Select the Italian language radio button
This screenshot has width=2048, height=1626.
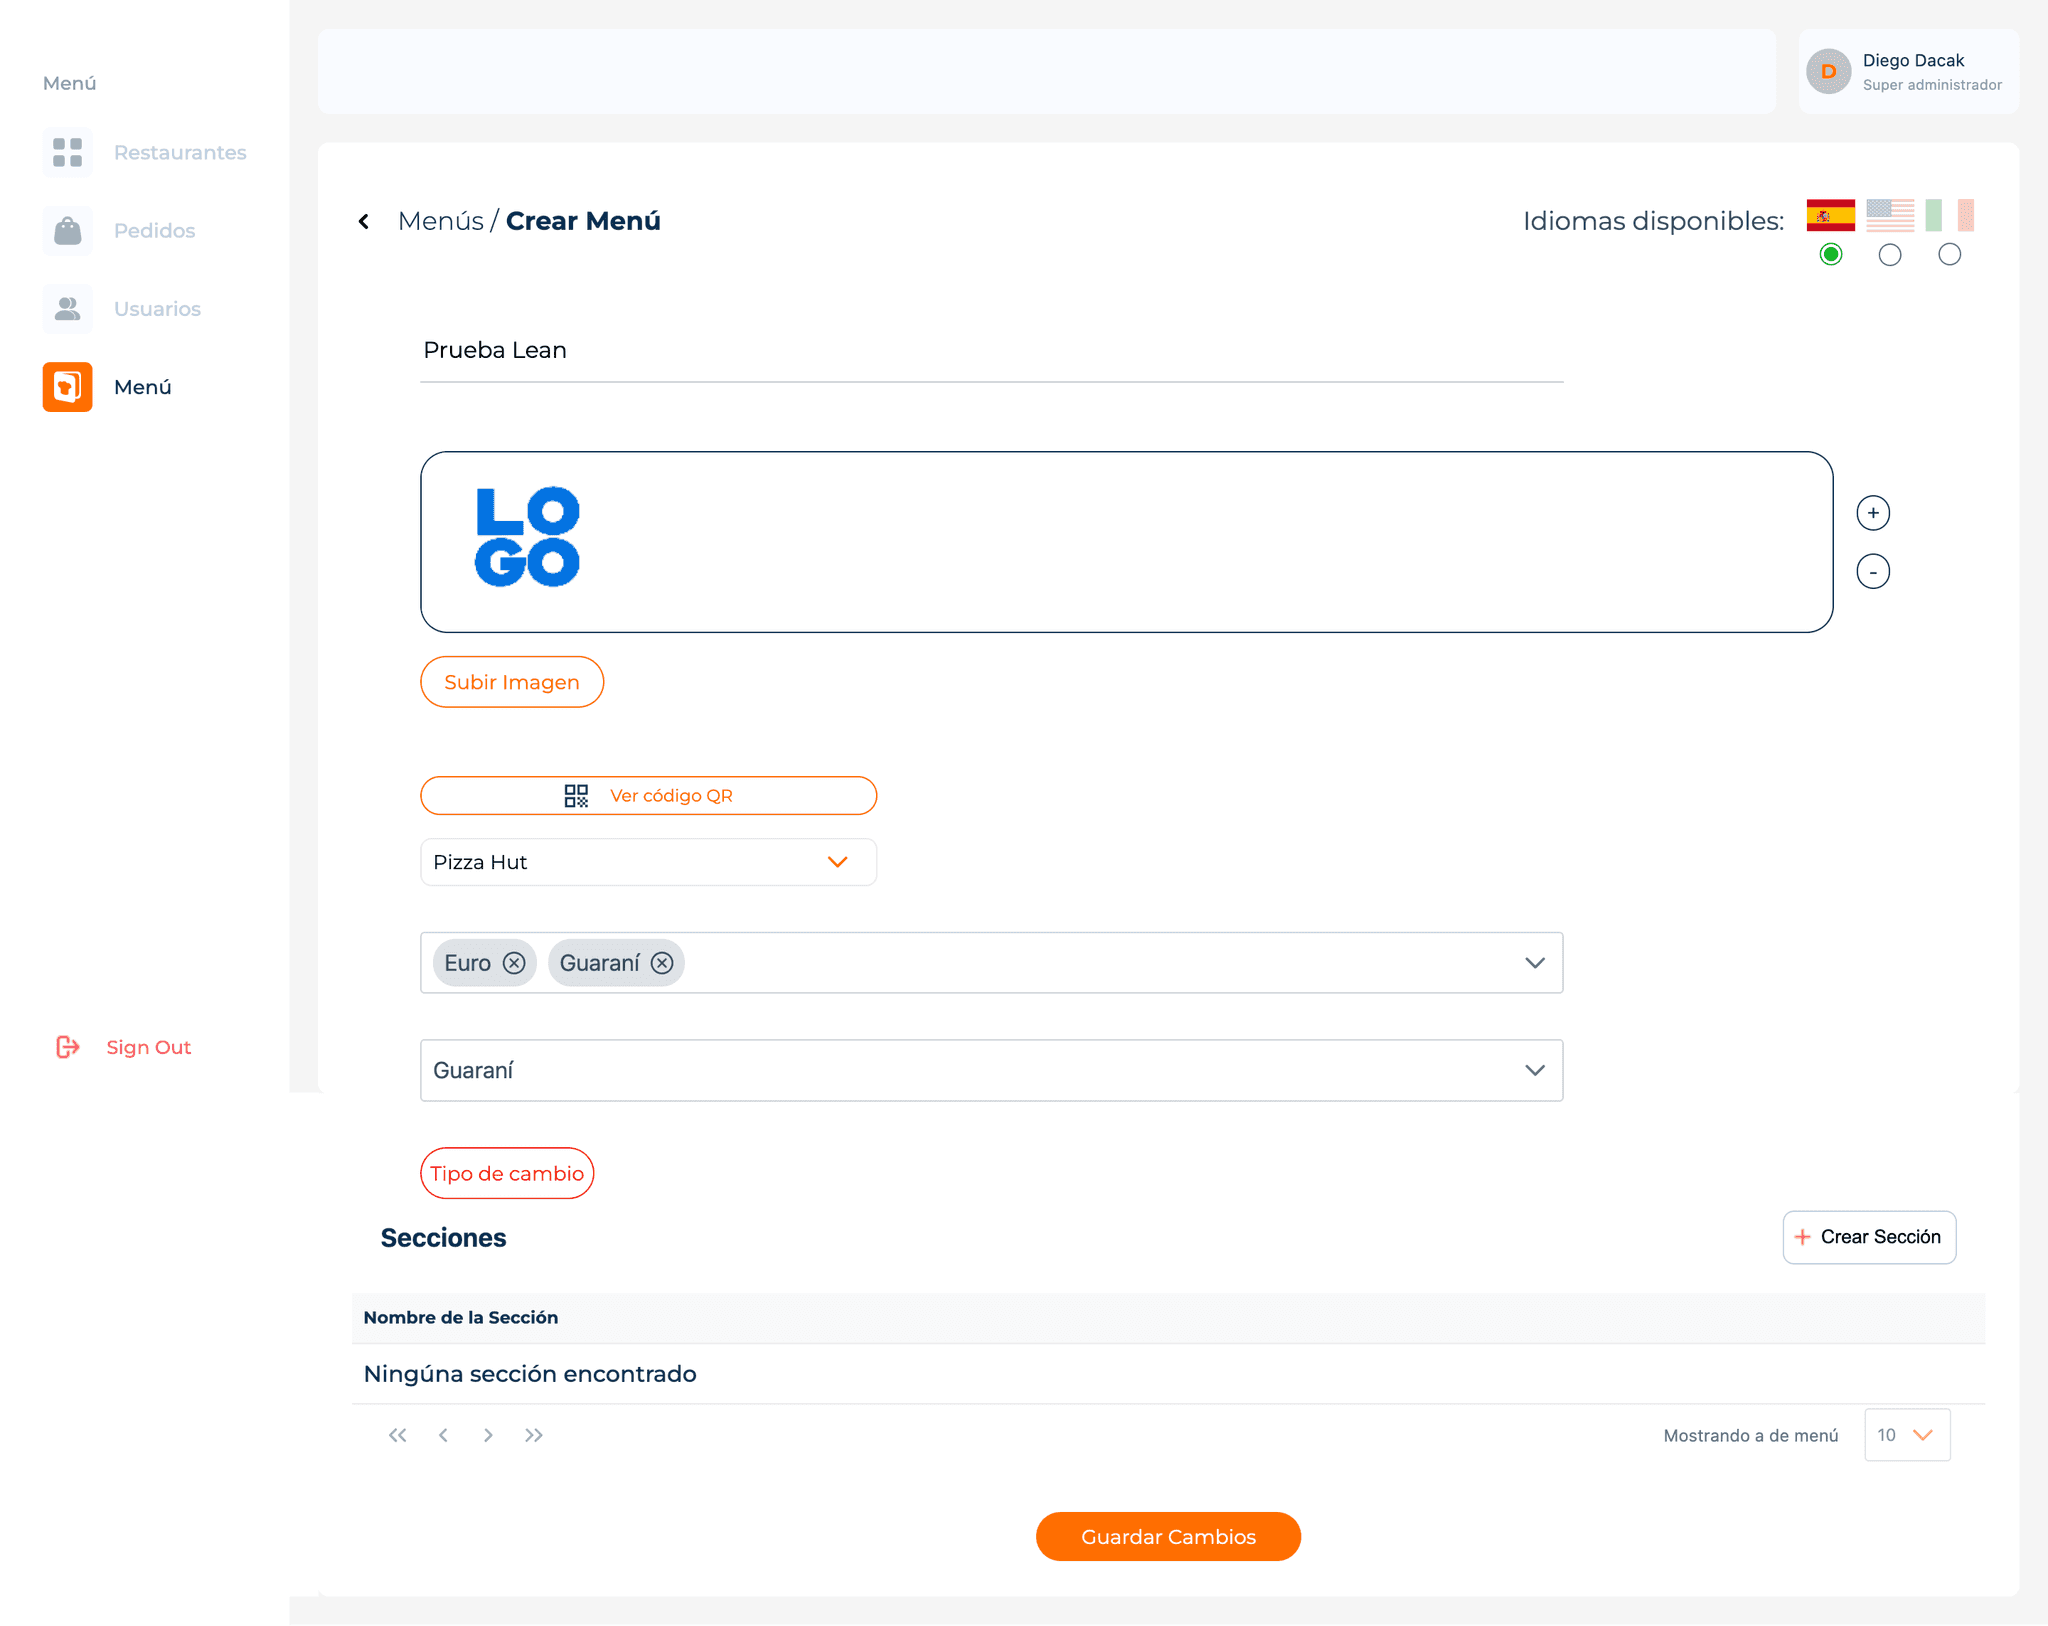pyautogui.click(x=1948, y=254)
